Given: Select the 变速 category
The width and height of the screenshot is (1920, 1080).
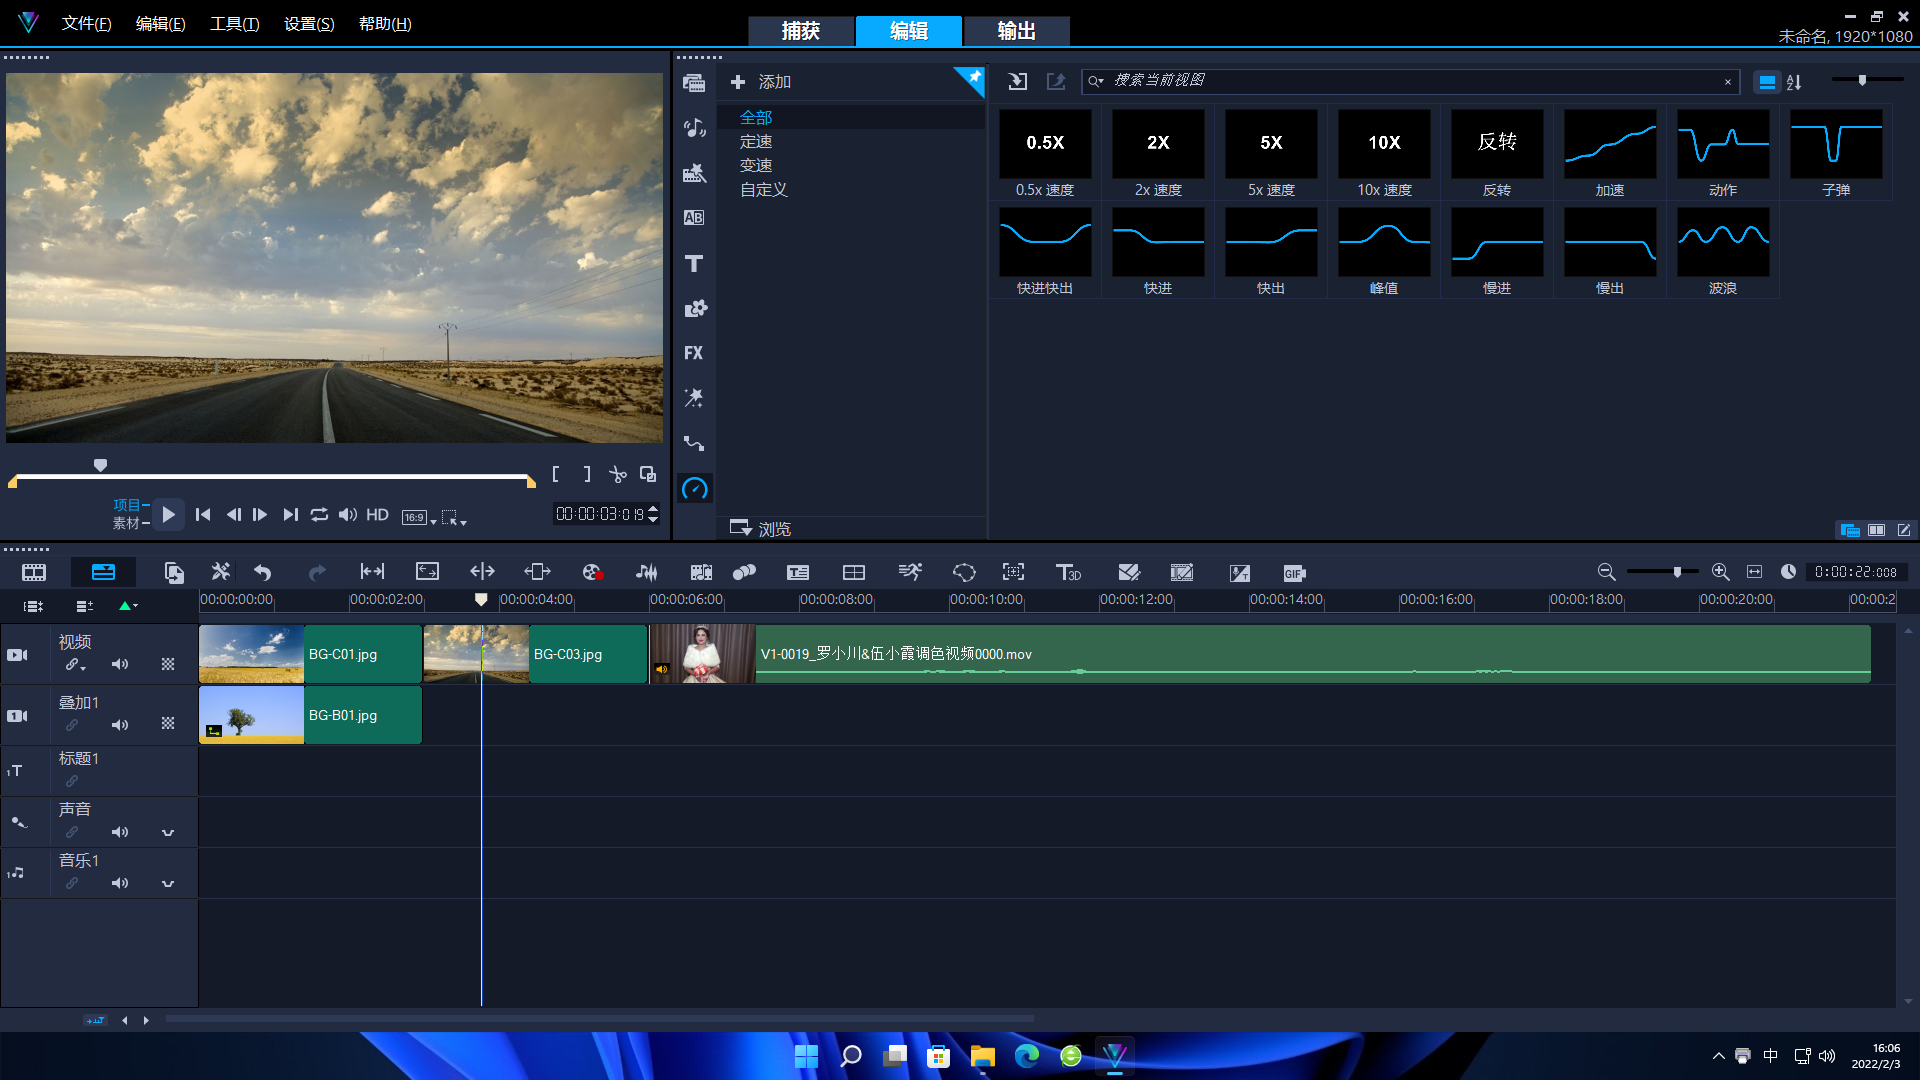Looking at the screenshot, I should pos(756,166).
